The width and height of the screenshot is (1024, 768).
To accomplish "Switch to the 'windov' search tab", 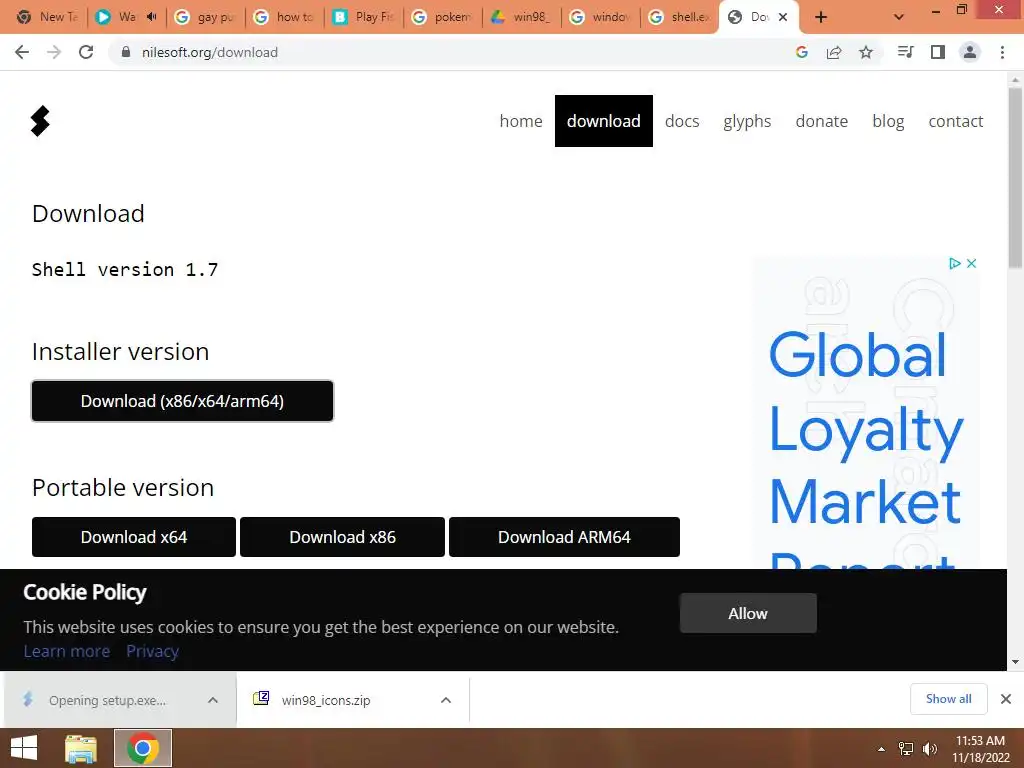I will coord(601,17).
